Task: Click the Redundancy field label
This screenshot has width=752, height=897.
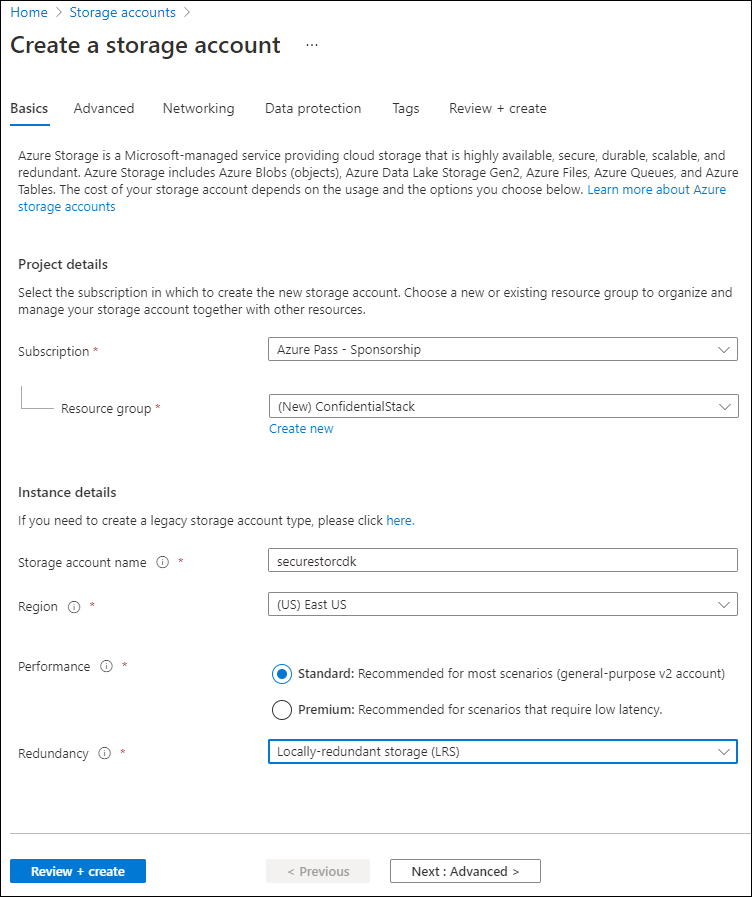Action: coord(53,753)
